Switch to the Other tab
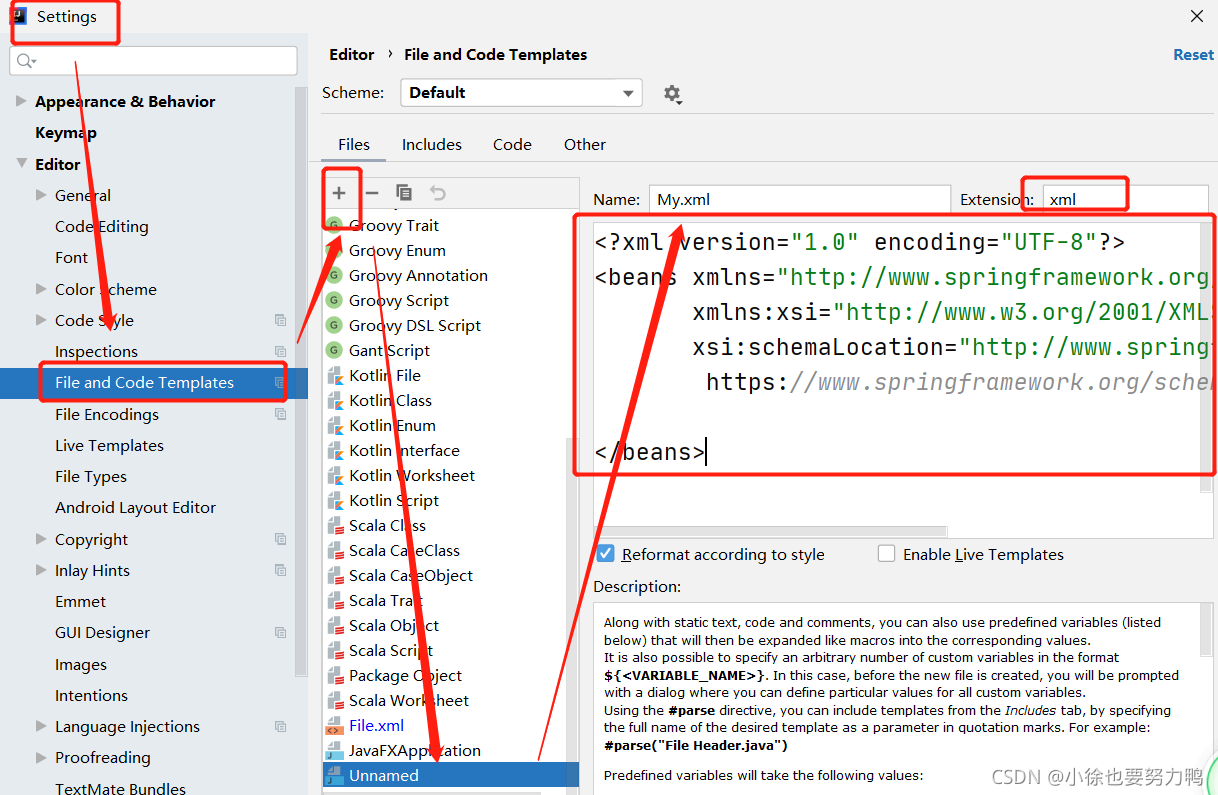 (585, 144)
